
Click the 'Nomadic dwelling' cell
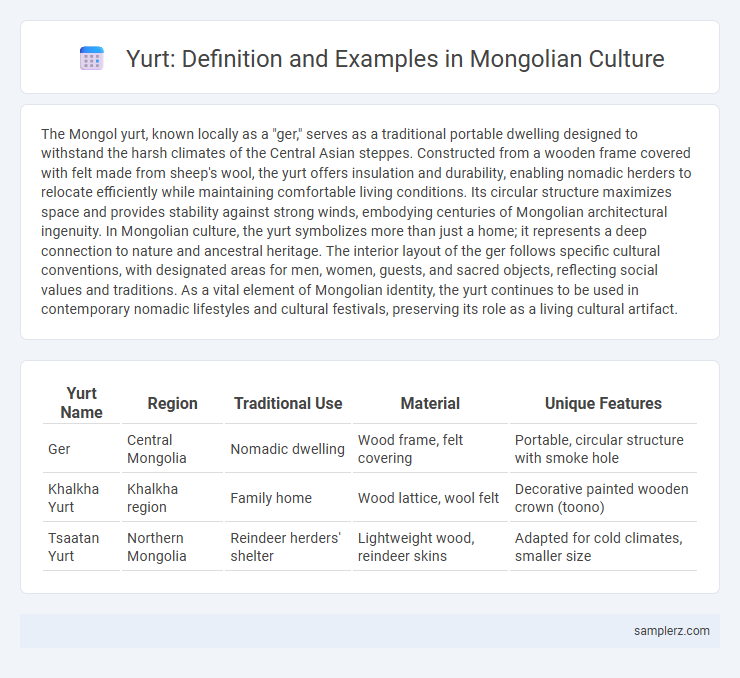pos(288,449)
